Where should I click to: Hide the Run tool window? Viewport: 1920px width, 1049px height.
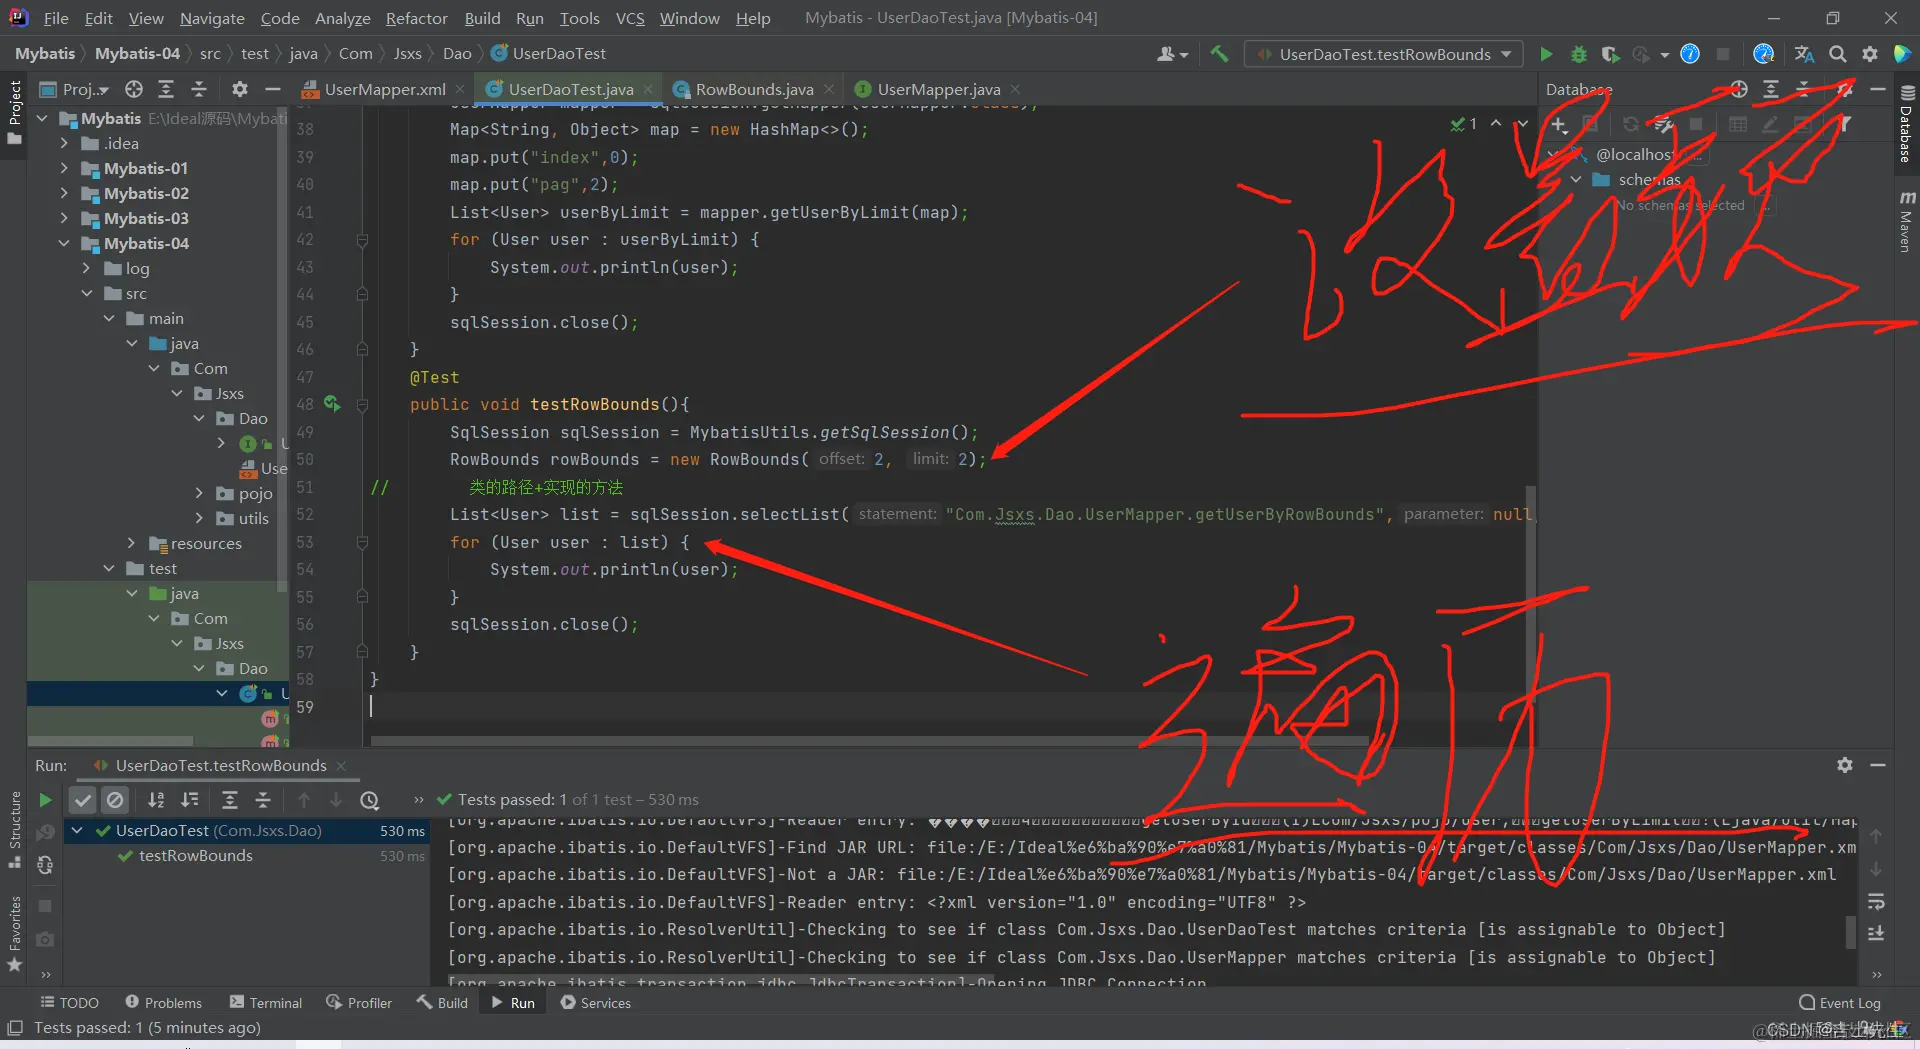[x=1878, y=765]
